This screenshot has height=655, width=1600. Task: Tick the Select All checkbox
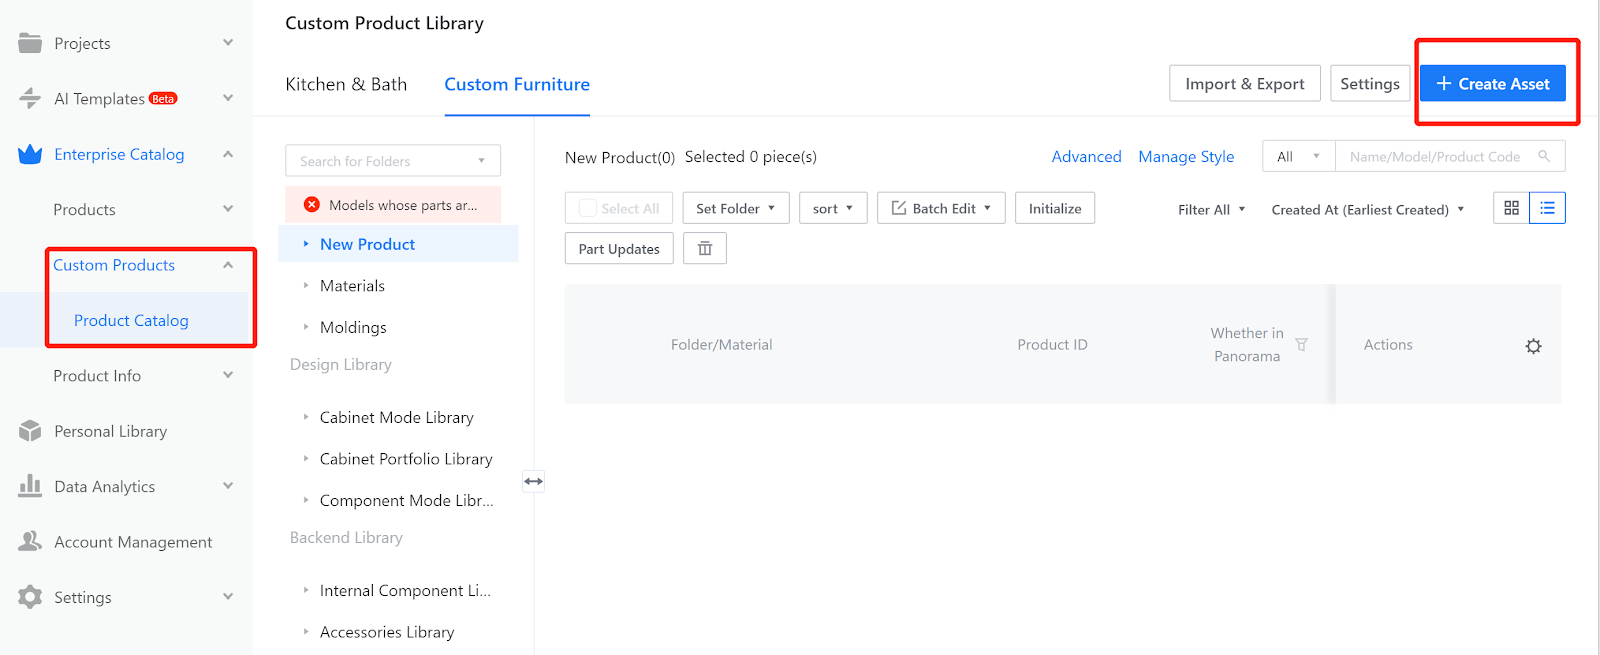tap(588, 208)
